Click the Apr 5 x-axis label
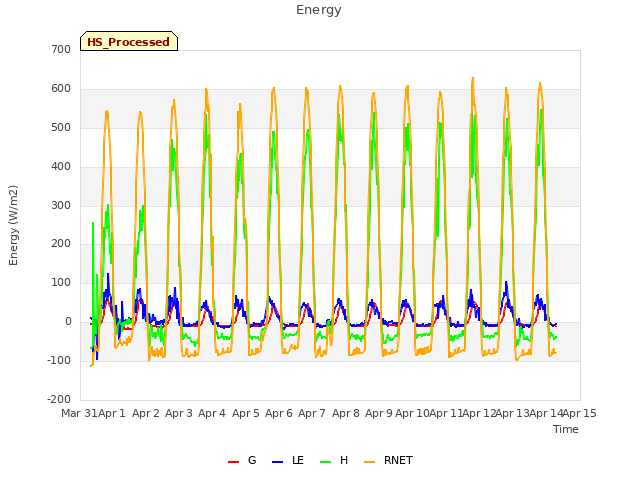Viewport: 640px width, 480px height. [x=246, y=413]
